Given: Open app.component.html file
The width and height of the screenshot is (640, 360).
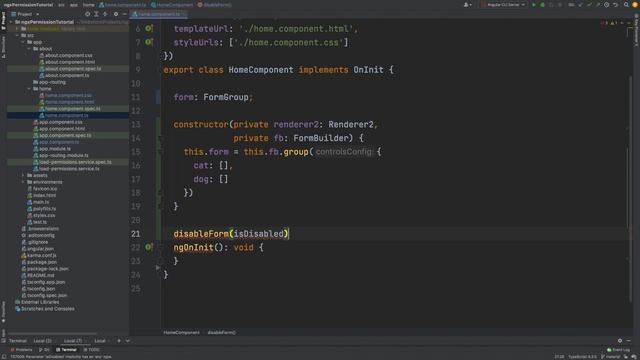Looking at the screenshot, I should [60, 129].
